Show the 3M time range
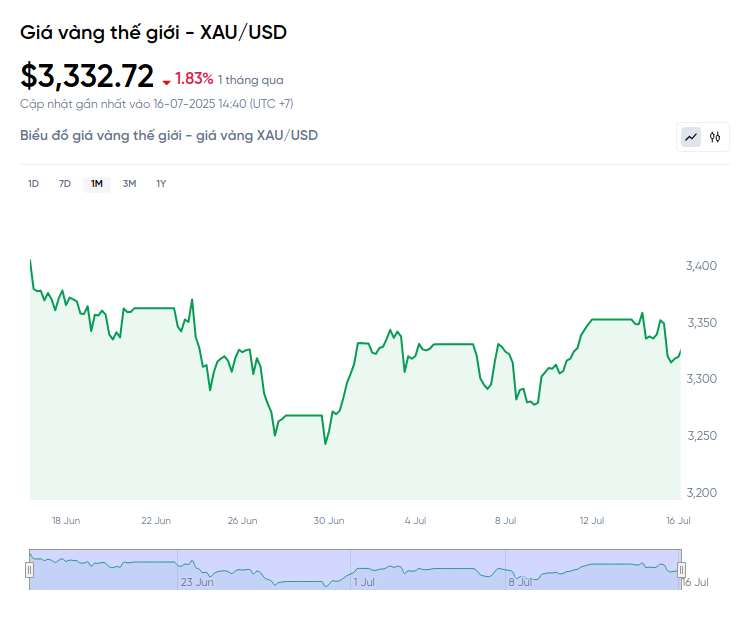Image resolution: width=750 pixels, height=634 pixels. tap(129, 184)
